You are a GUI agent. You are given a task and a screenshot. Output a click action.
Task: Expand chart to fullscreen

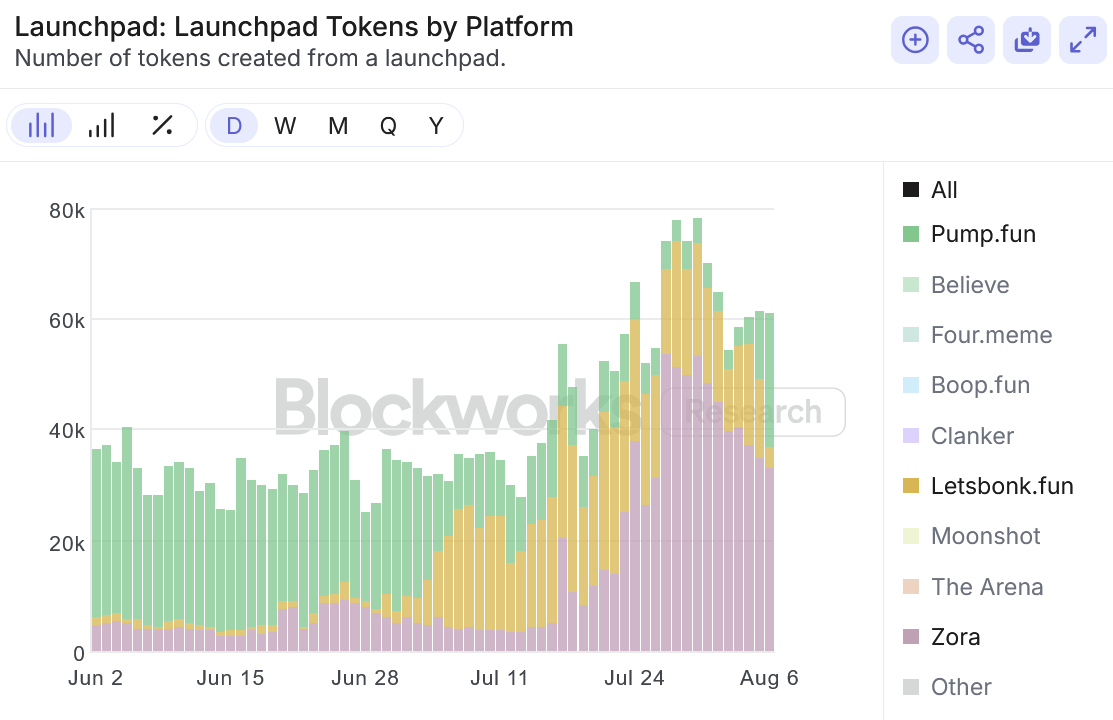1083,40
